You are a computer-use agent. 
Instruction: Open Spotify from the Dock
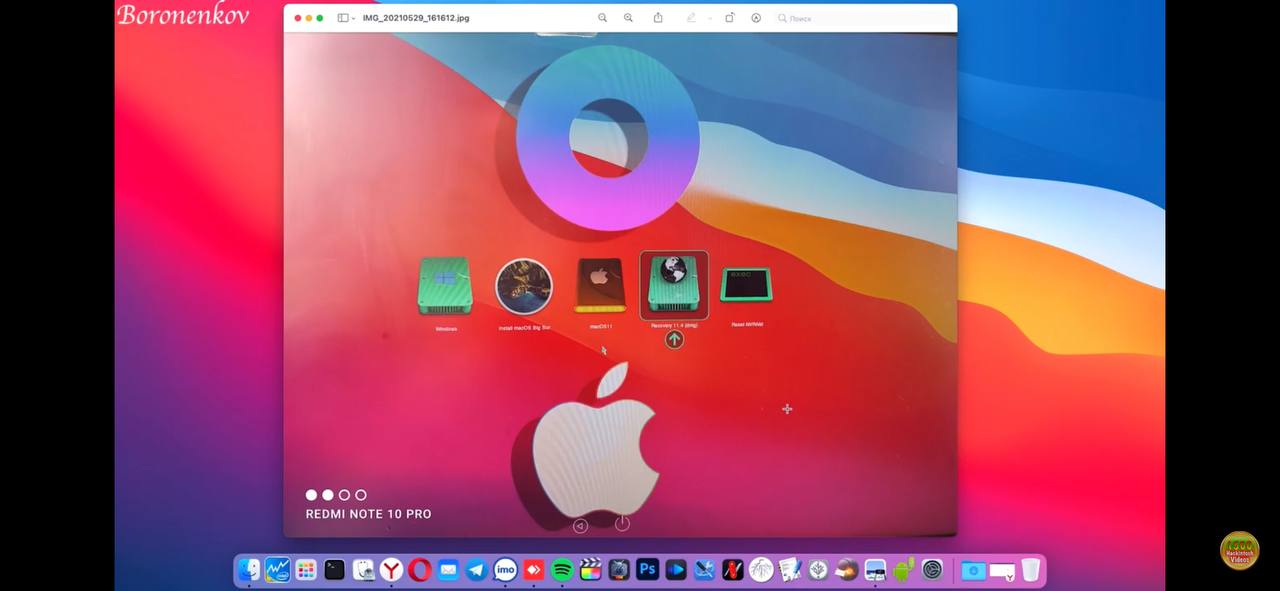562,570
